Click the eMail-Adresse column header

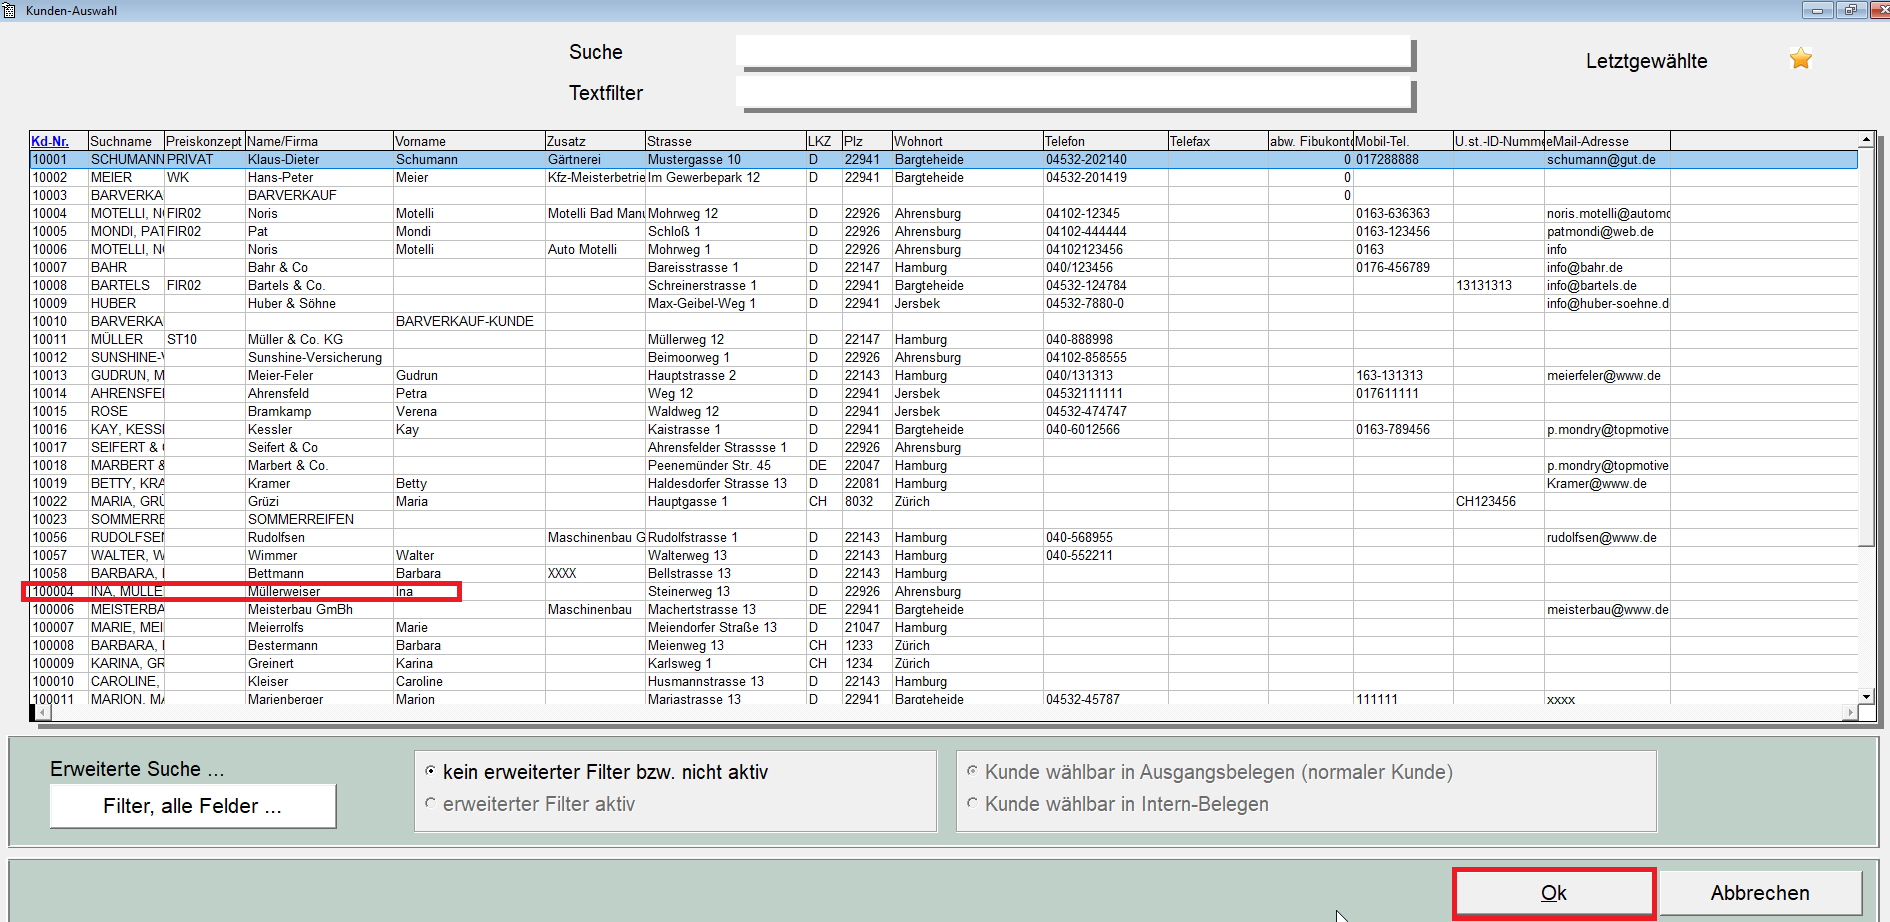coord(1607,141)
